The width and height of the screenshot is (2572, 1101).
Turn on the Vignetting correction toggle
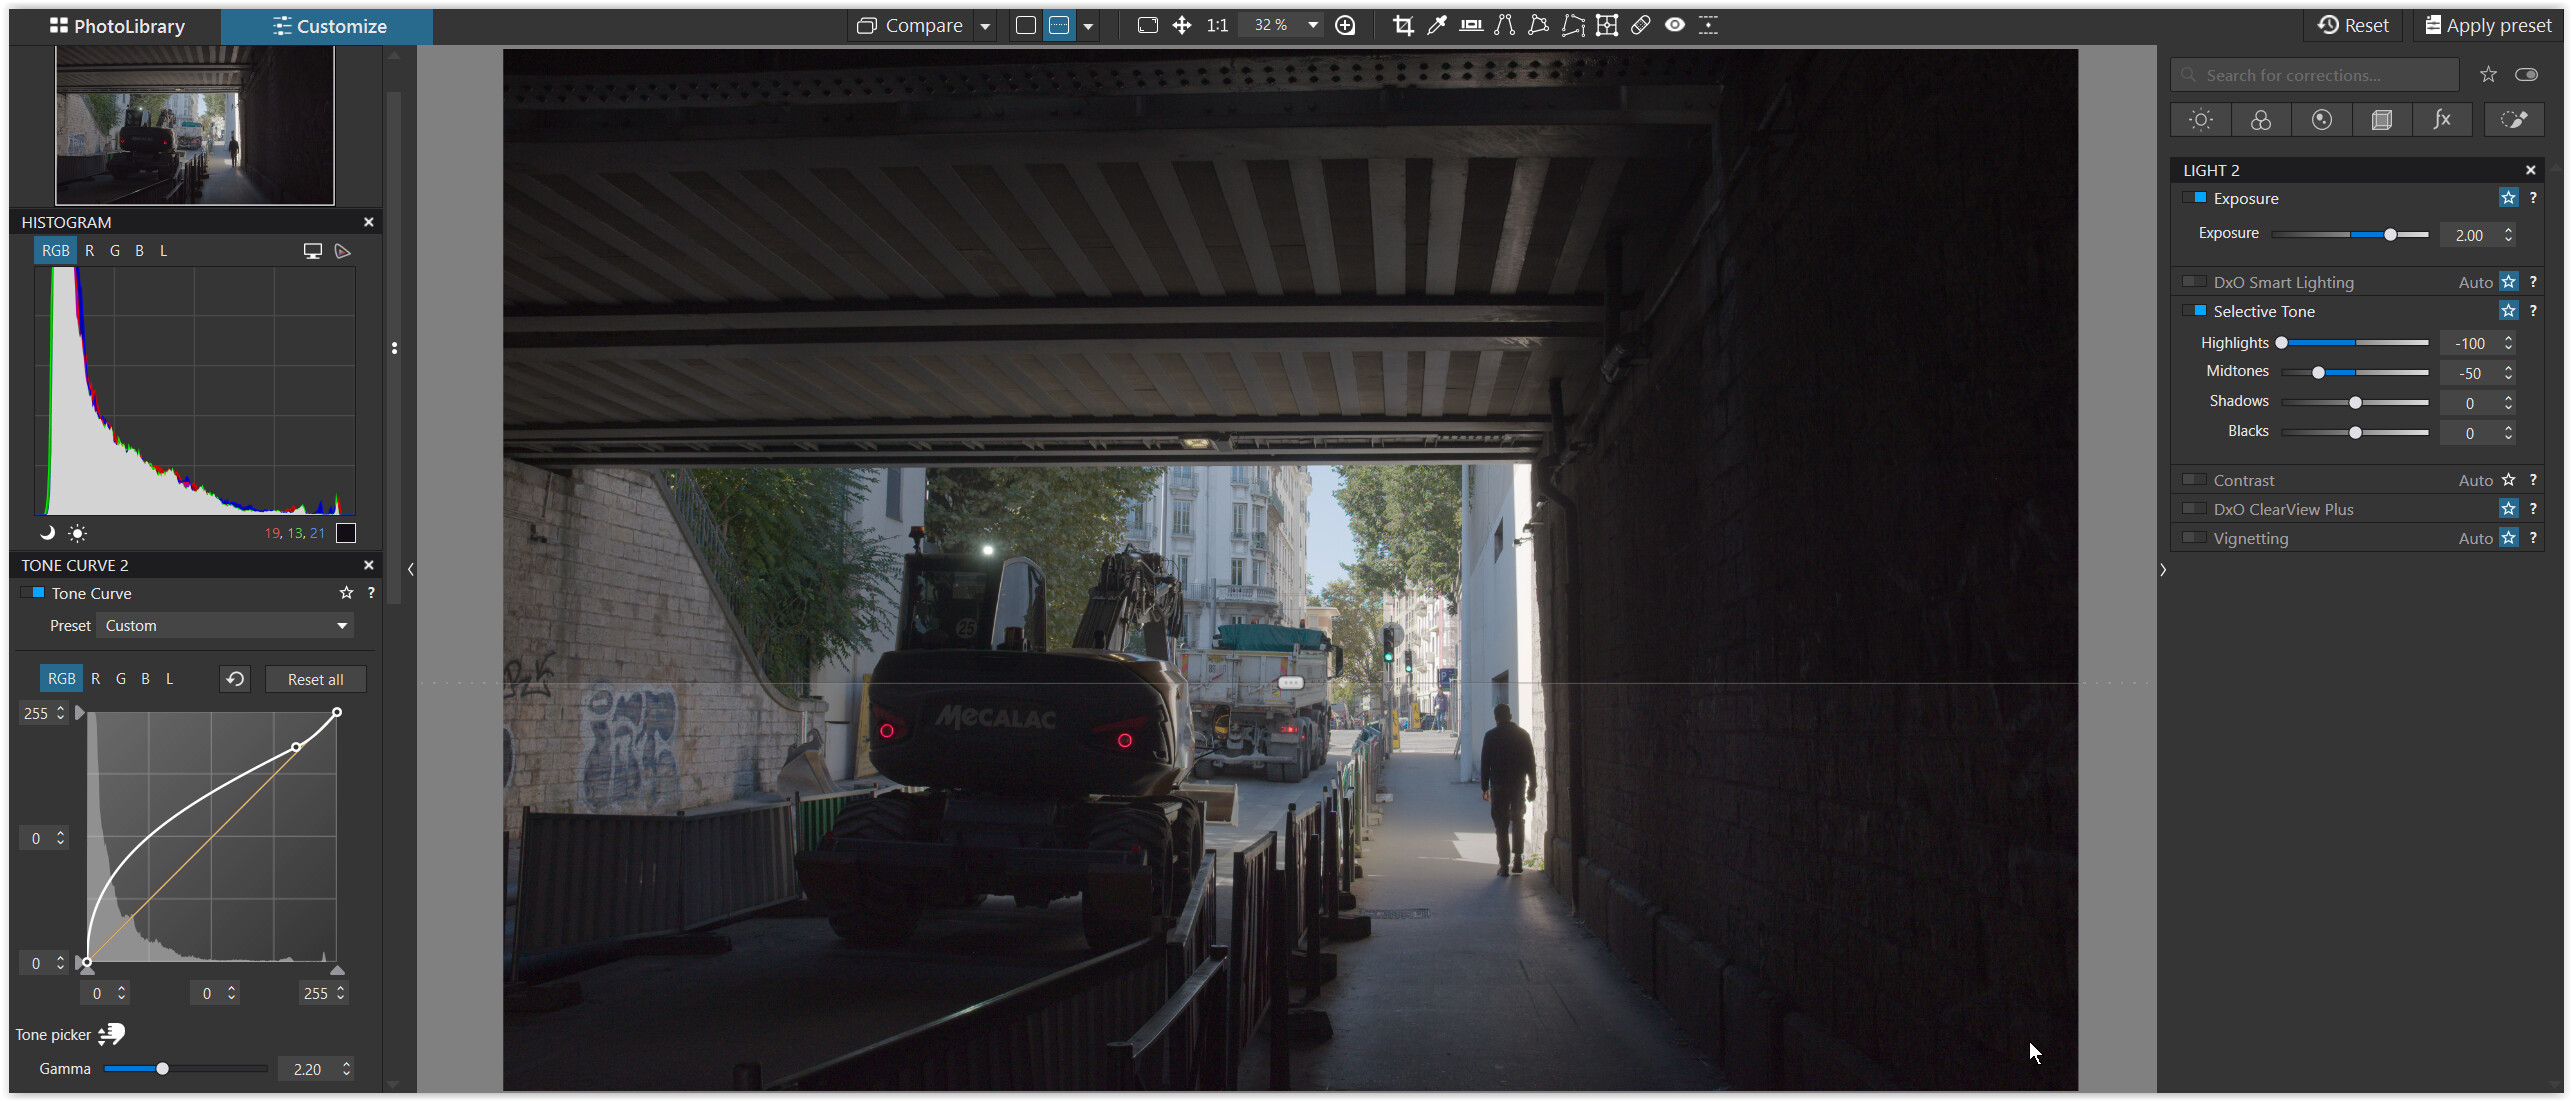tap(2194, 538)
